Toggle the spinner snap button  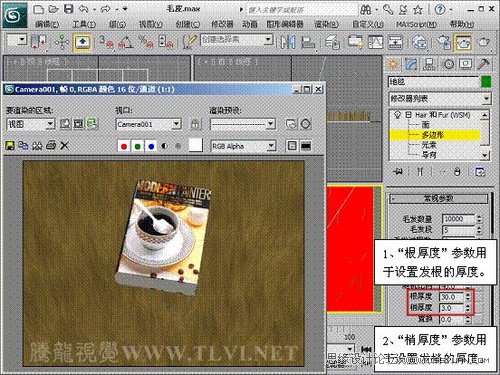pos(166,42)
